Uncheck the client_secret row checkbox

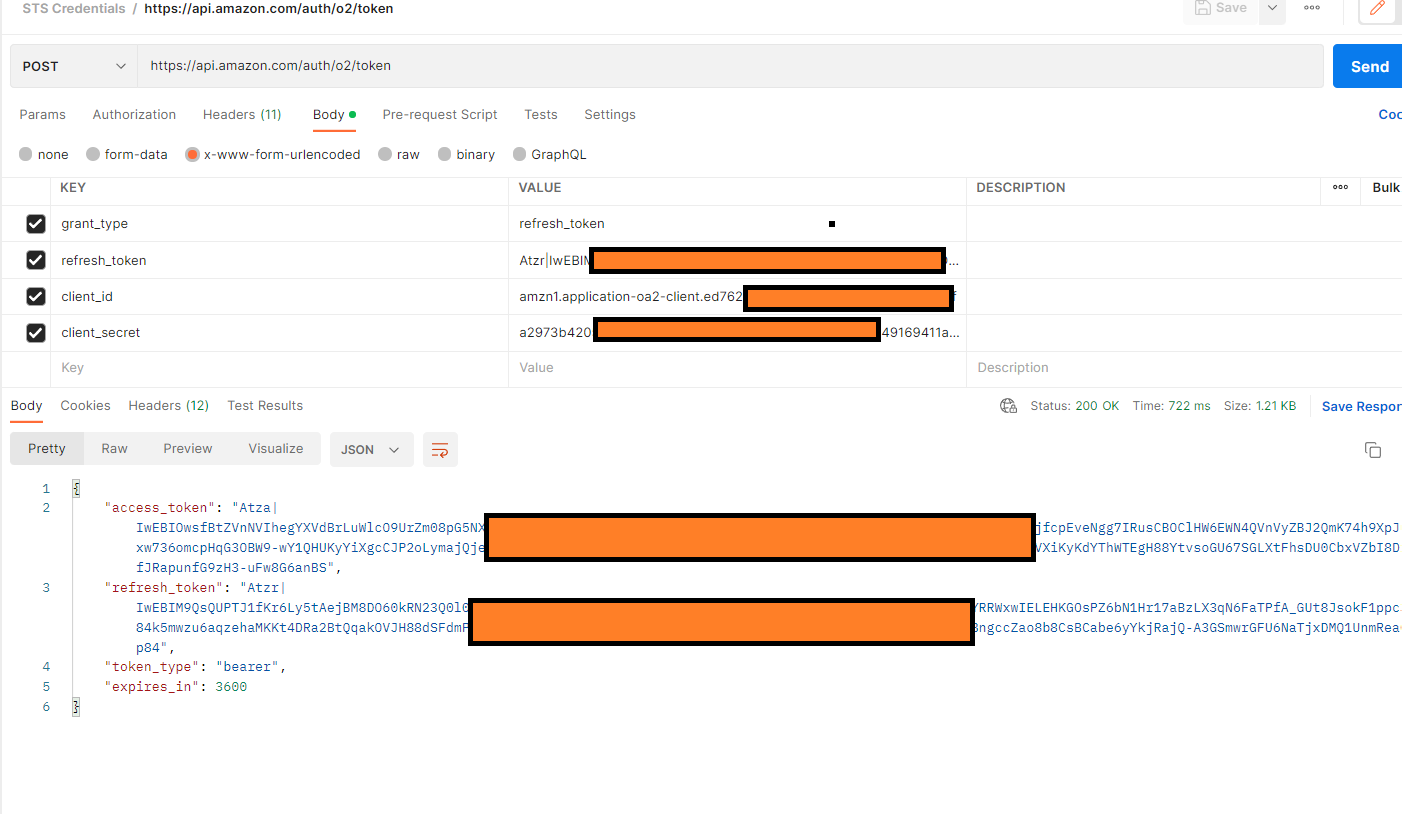(x=36, y=332)
